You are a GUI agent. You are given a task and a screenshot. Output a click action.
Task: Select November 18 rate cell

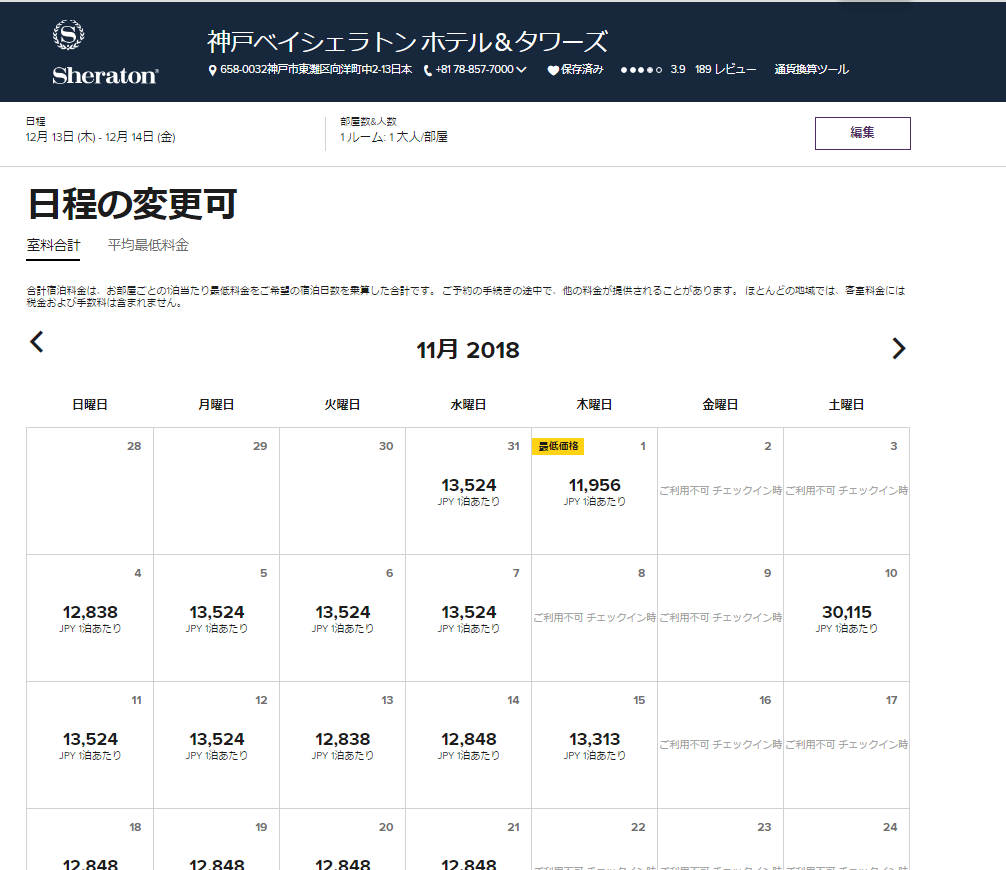(x=90, y=839)
